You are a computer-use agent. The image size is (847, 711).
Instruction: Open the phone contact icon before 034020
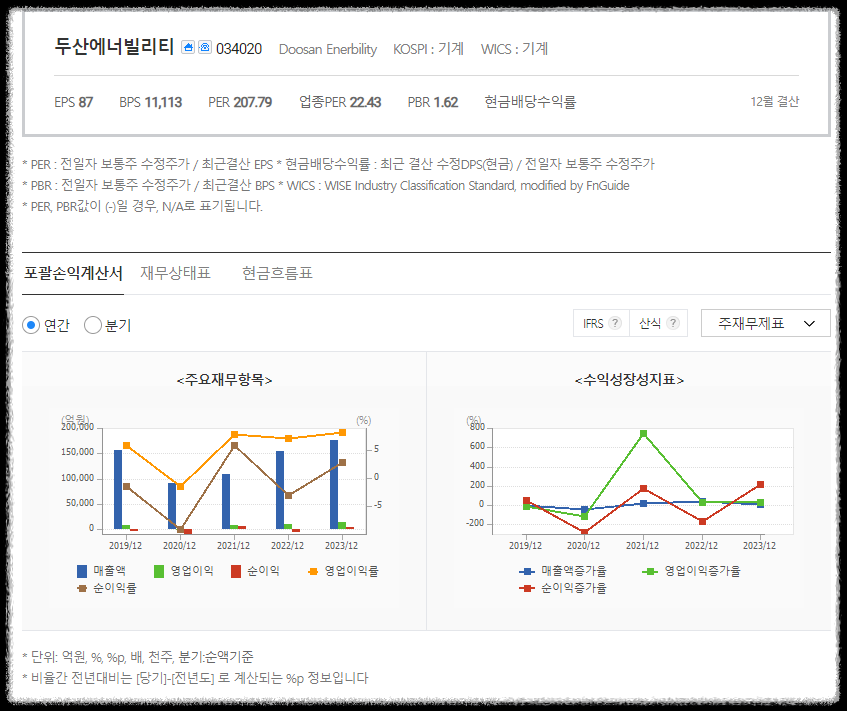pyautogui.click(x=205, y=47)
